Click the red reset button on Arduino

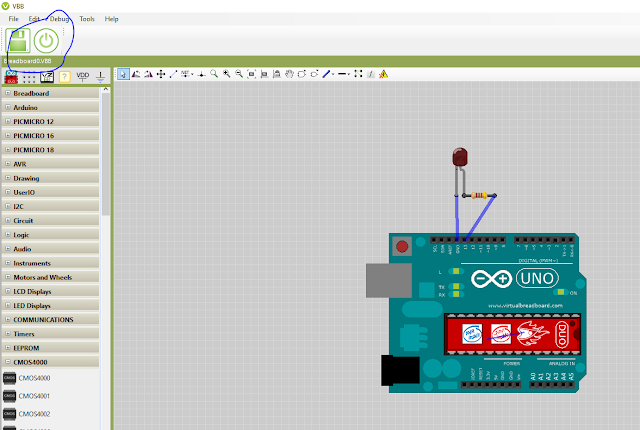tap(402, 246)
